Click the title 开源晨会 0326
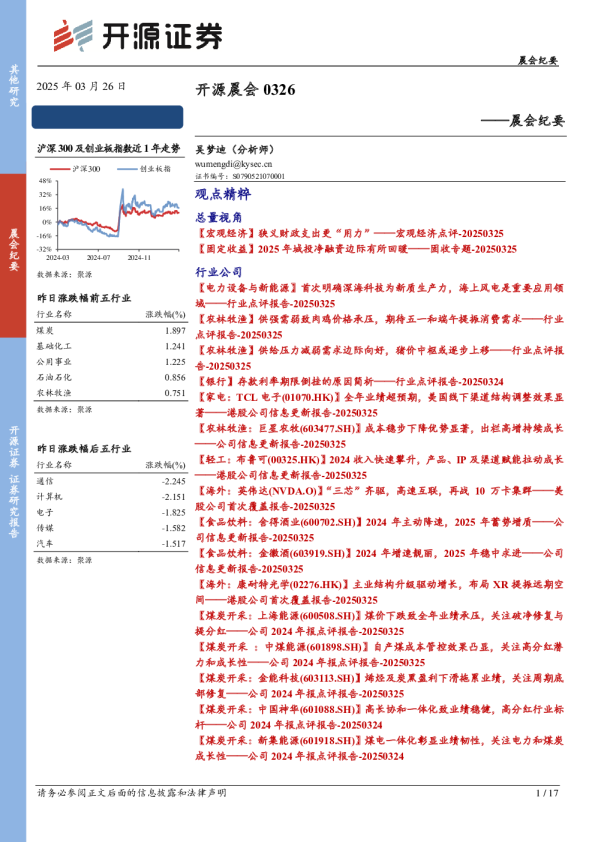This screenshot has height=842, width=595. (x=245, y=89)
